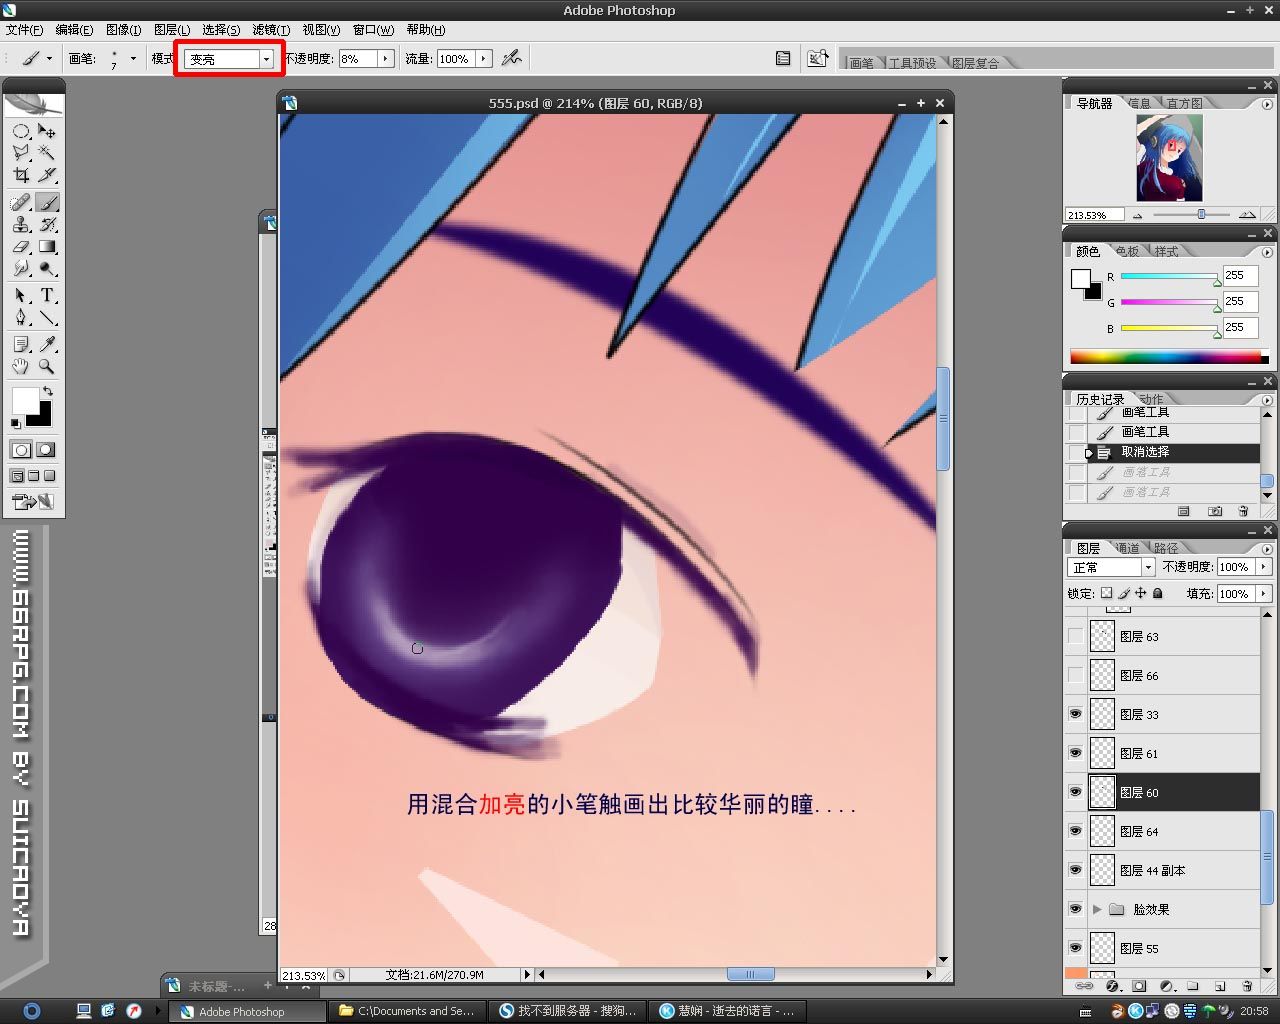Open the layer fill percentage arrow

point(1263,593)
